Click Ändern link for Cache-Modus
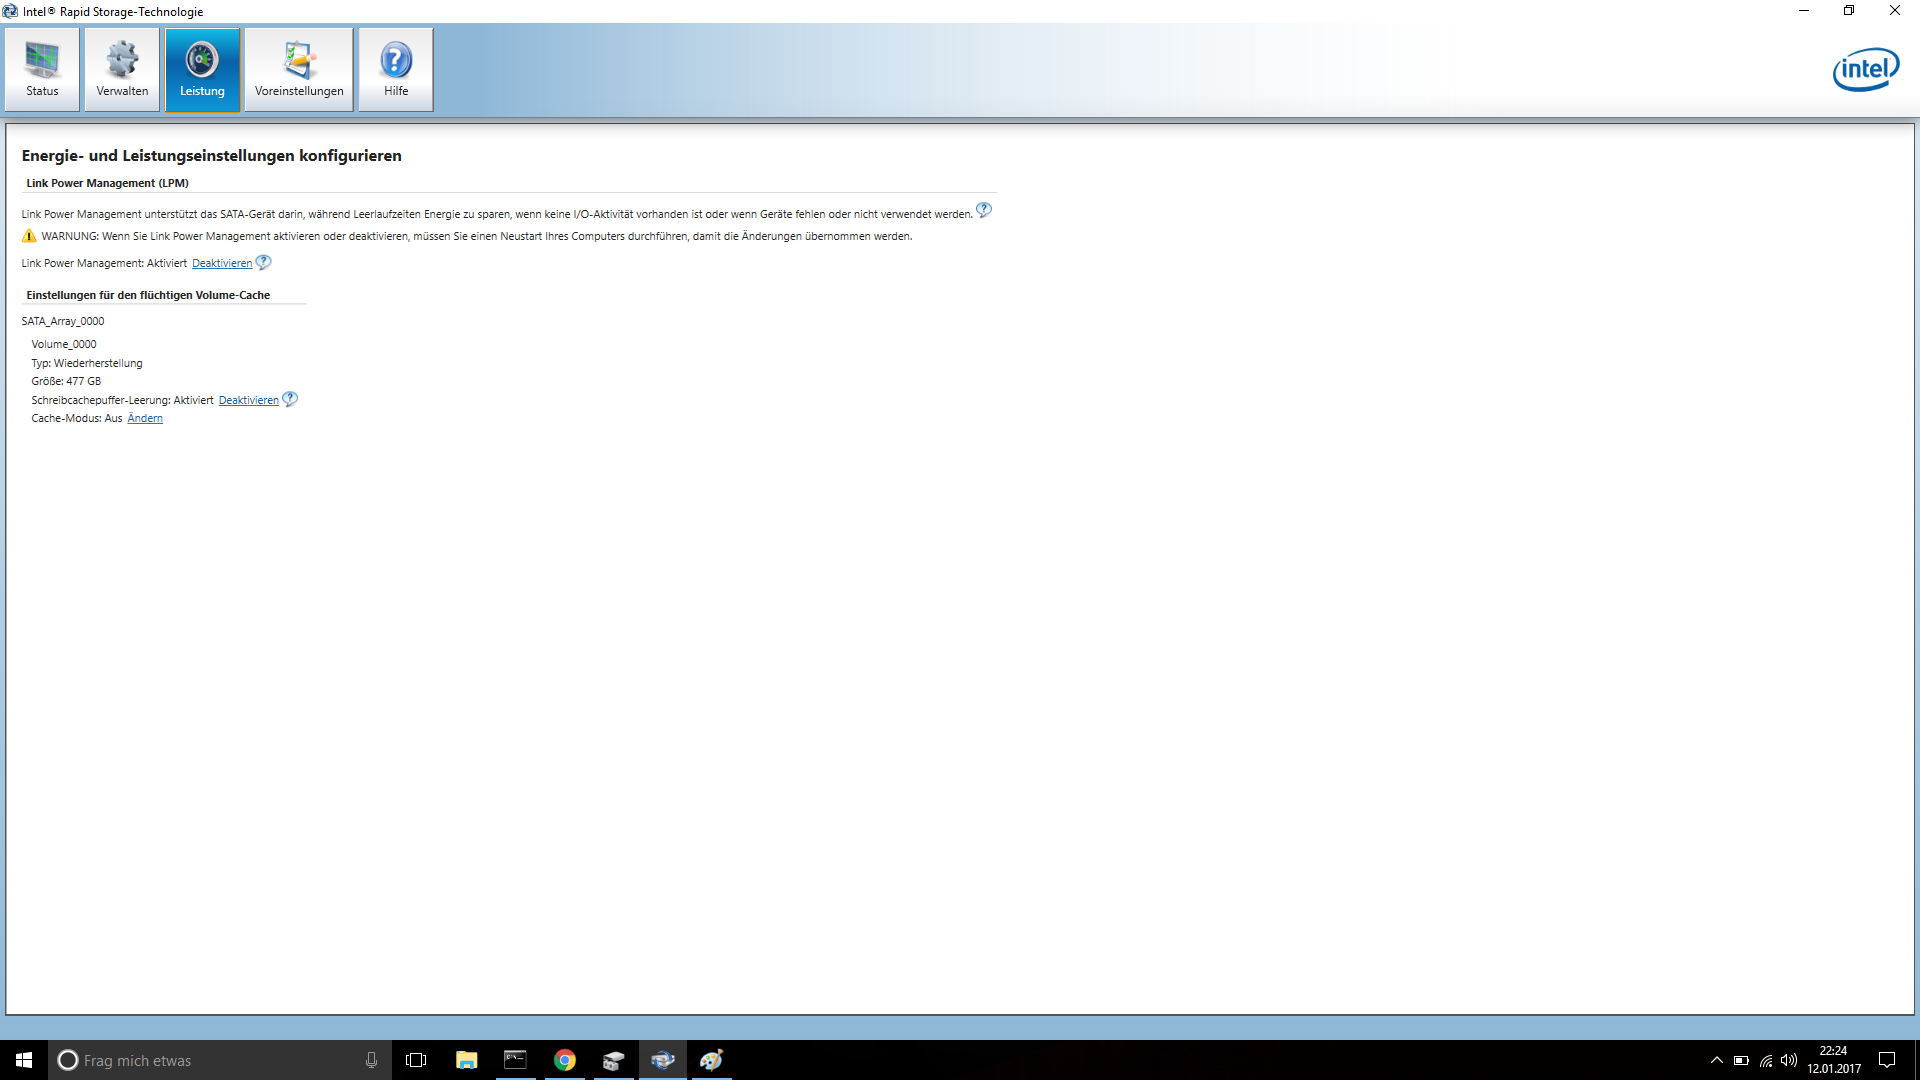1920x1080 pixels. [145, 418]
